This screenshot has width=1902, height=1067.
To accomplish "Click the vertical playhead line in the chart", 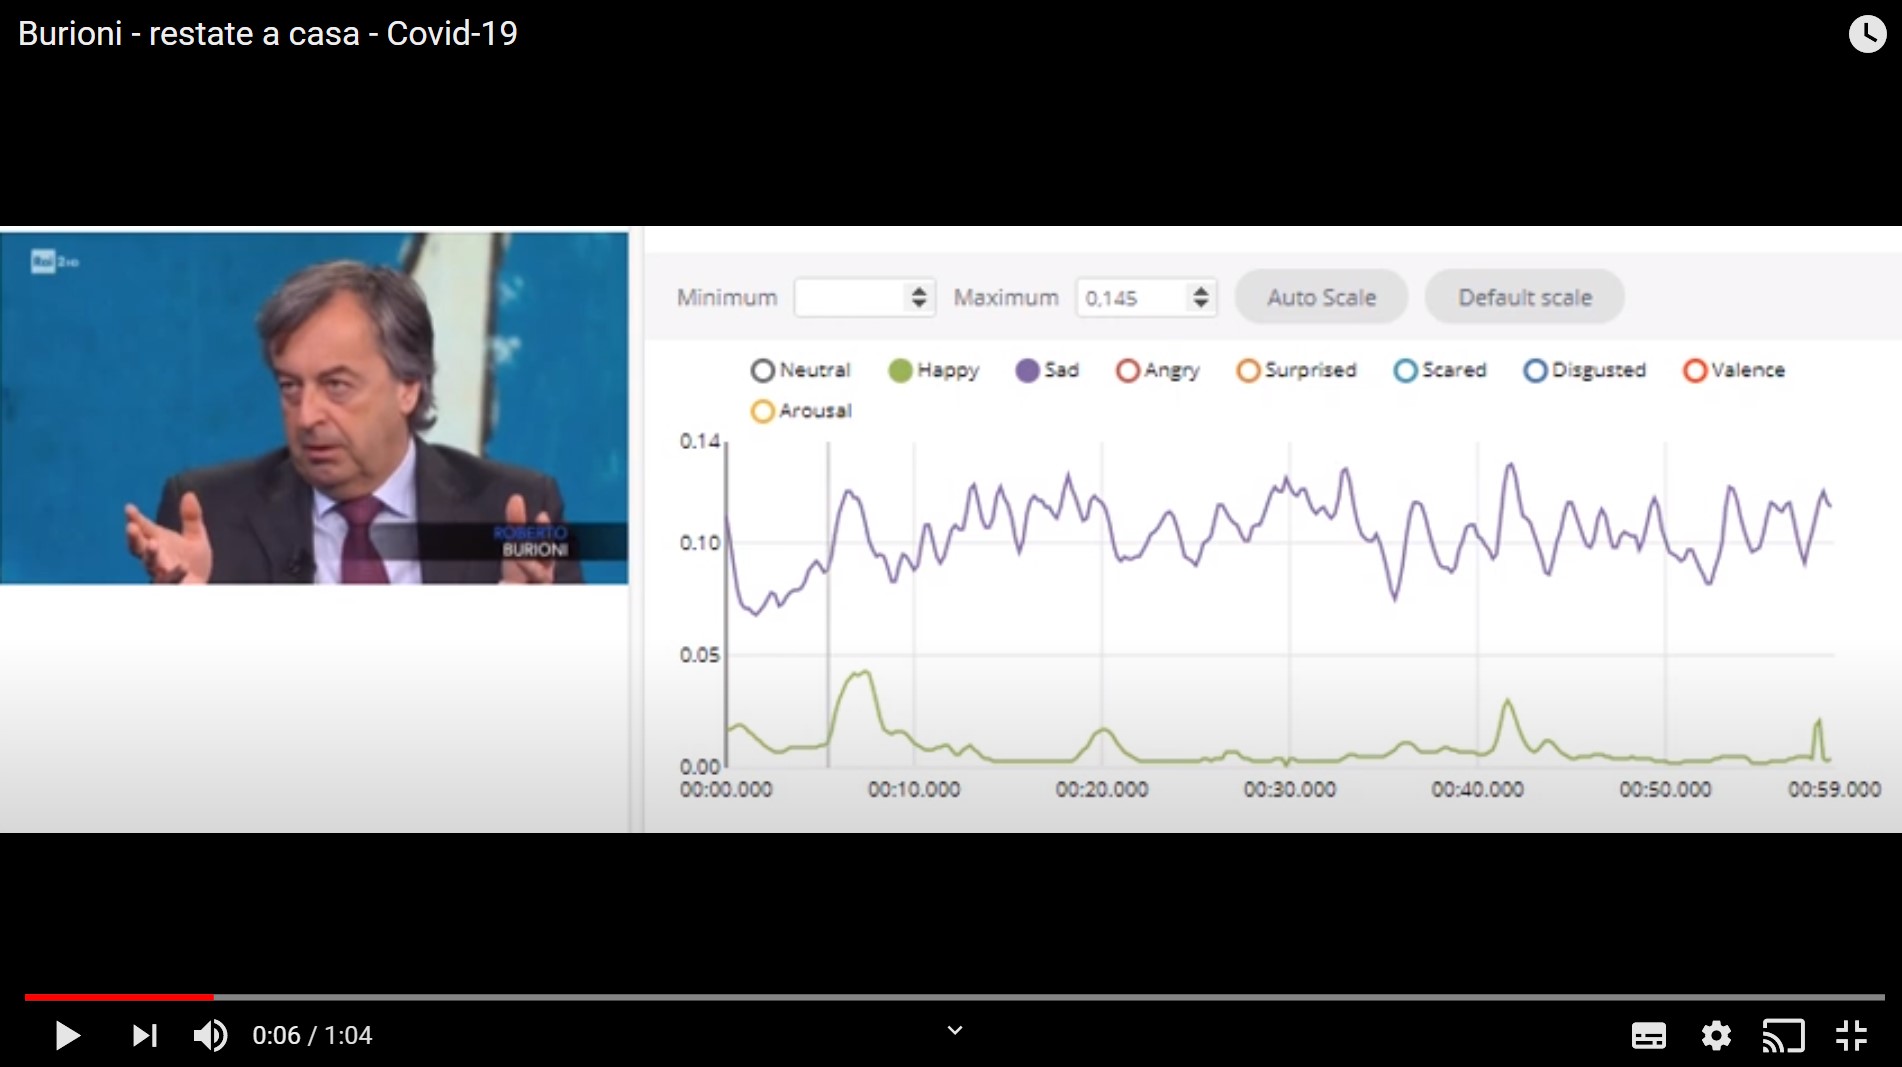I will click(828, 605).
